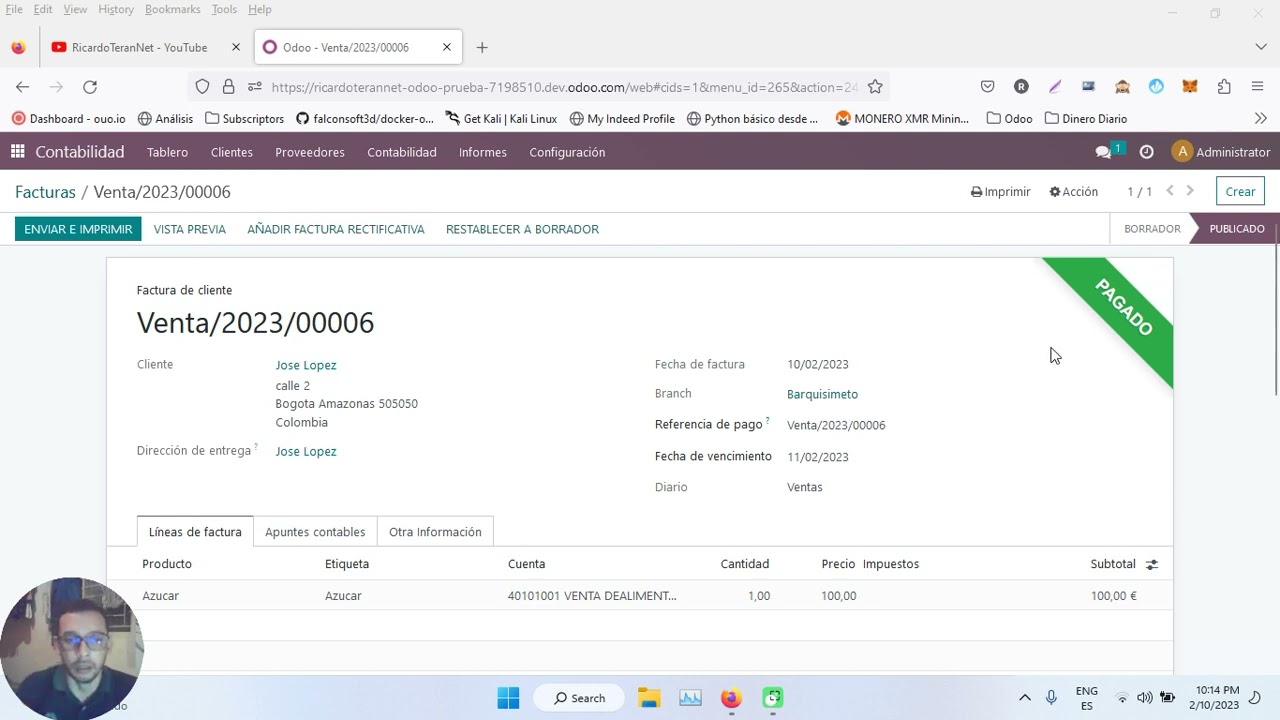List all tabs dropdown arrow
Image resolution: width=1280 pixels, height=720 pixels.
pos(1260,47)
